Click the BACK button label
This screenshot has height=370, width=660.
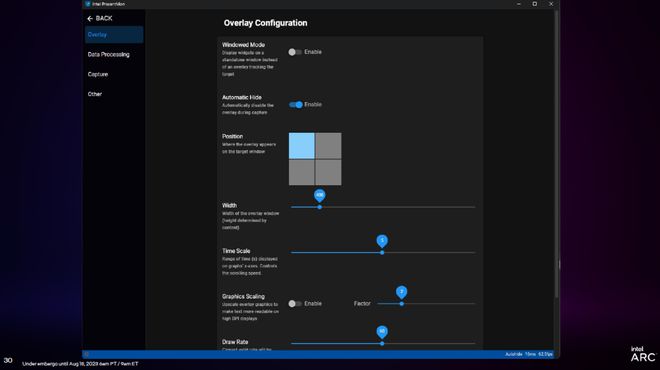point(104,19)
